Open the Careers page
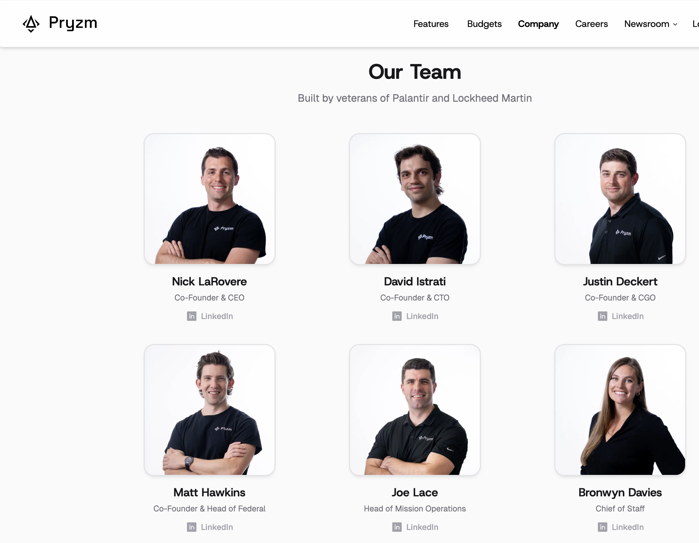The width and height of the screenshot is (699, 543). coord(591,24)
